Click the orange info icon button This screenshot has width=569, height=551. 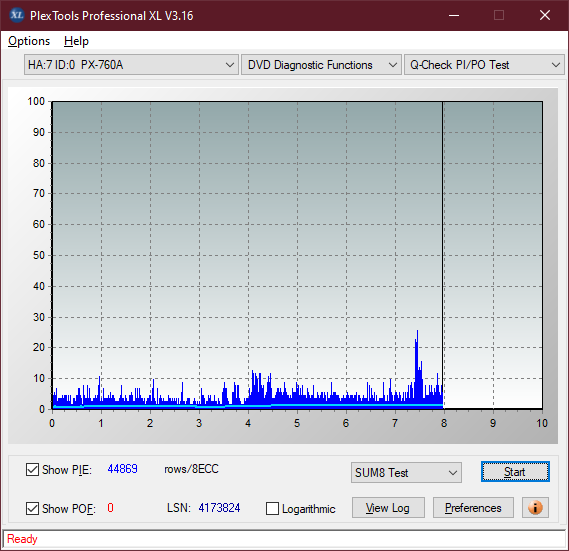coord(535,507)
